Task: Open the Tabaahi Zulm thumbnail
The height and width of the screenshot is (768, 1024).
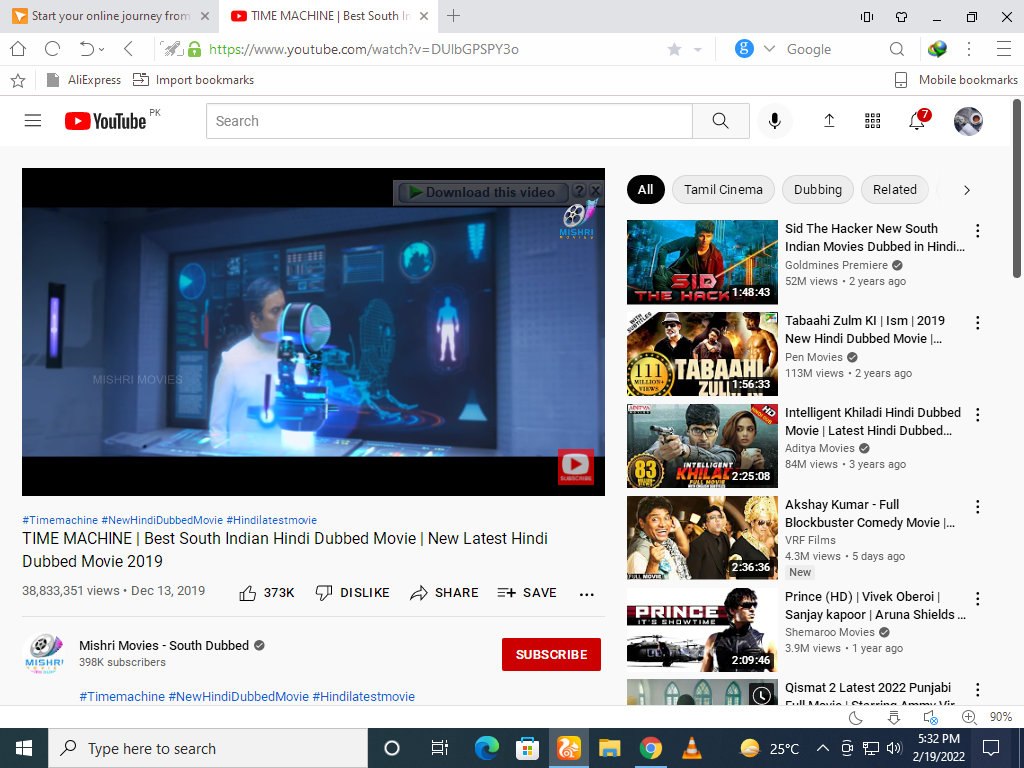Action: coord(702,354)
